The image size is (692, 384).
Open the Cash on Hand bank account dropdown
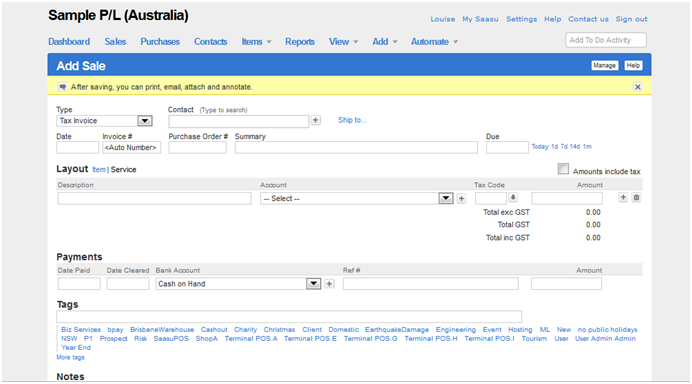(x=238, y=284)
